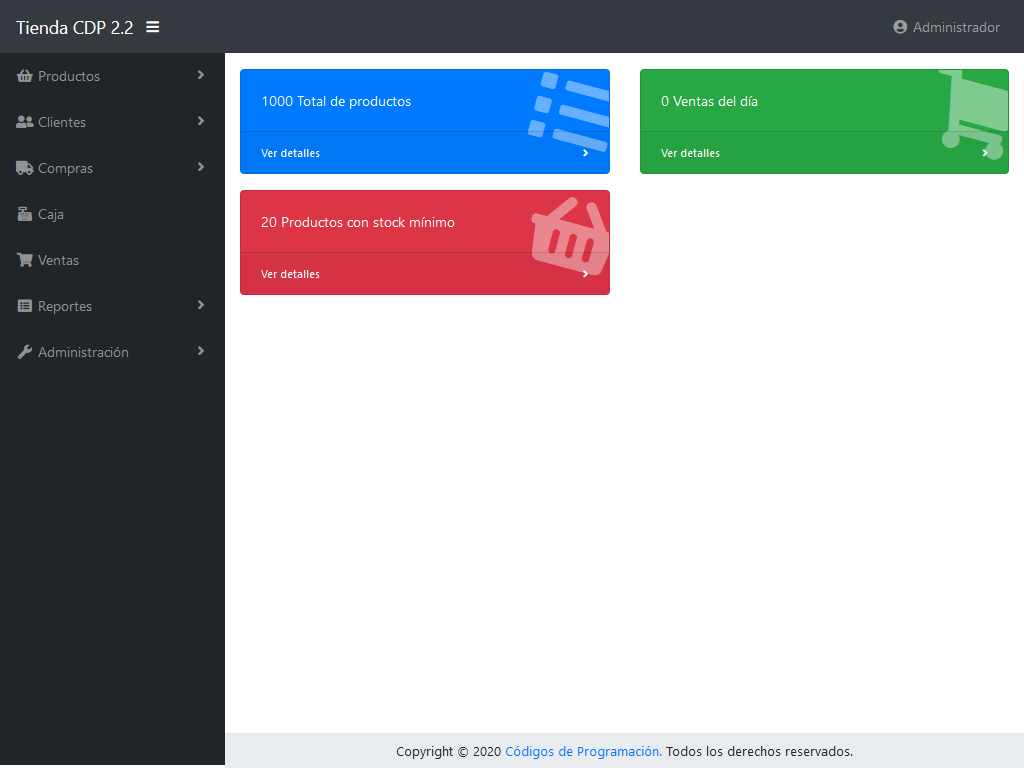Click the Ventas shopping cart icon
1024x768 pixels.
tap(25, 260)
